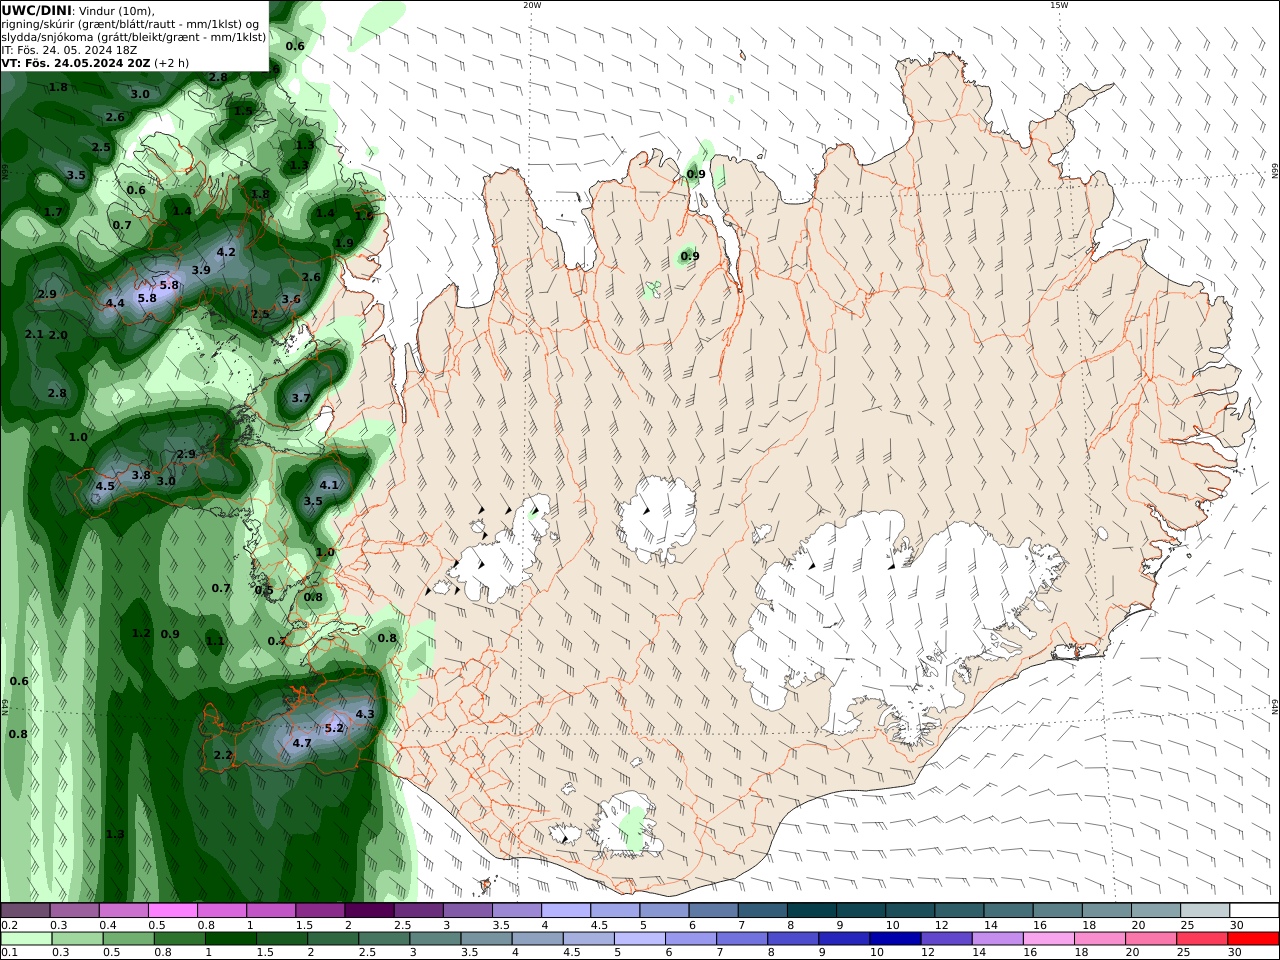
Task: Click the 3.8 precipitation value on the map
Action: tap(141, 475)
